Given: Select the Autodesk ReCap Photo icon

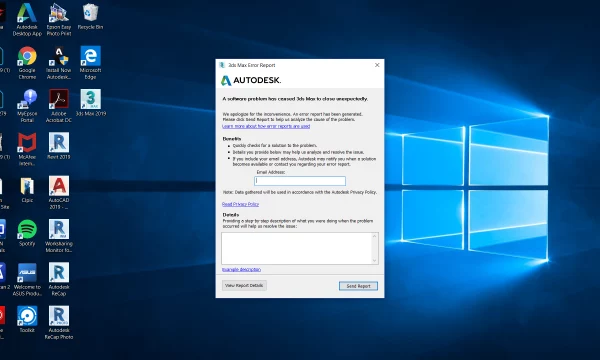Looking at the screenshot, I should click(x=59, y=323).
